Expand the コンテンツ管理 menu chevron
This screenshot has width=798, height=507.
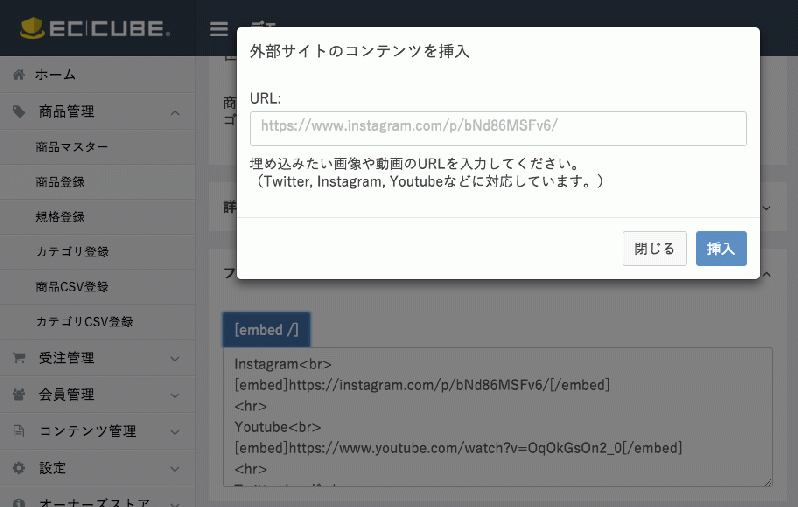pyautogui.click(x=175, y=432)
